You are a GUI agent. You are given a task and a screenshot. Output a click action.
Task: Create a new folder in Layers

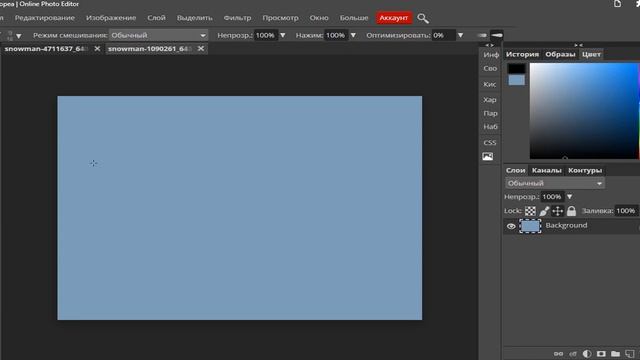tap(616, 353)
